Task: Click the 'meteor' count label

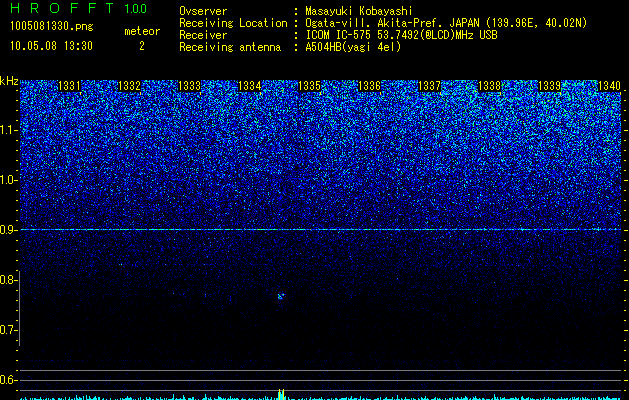Action: click(x=142, y=31)
